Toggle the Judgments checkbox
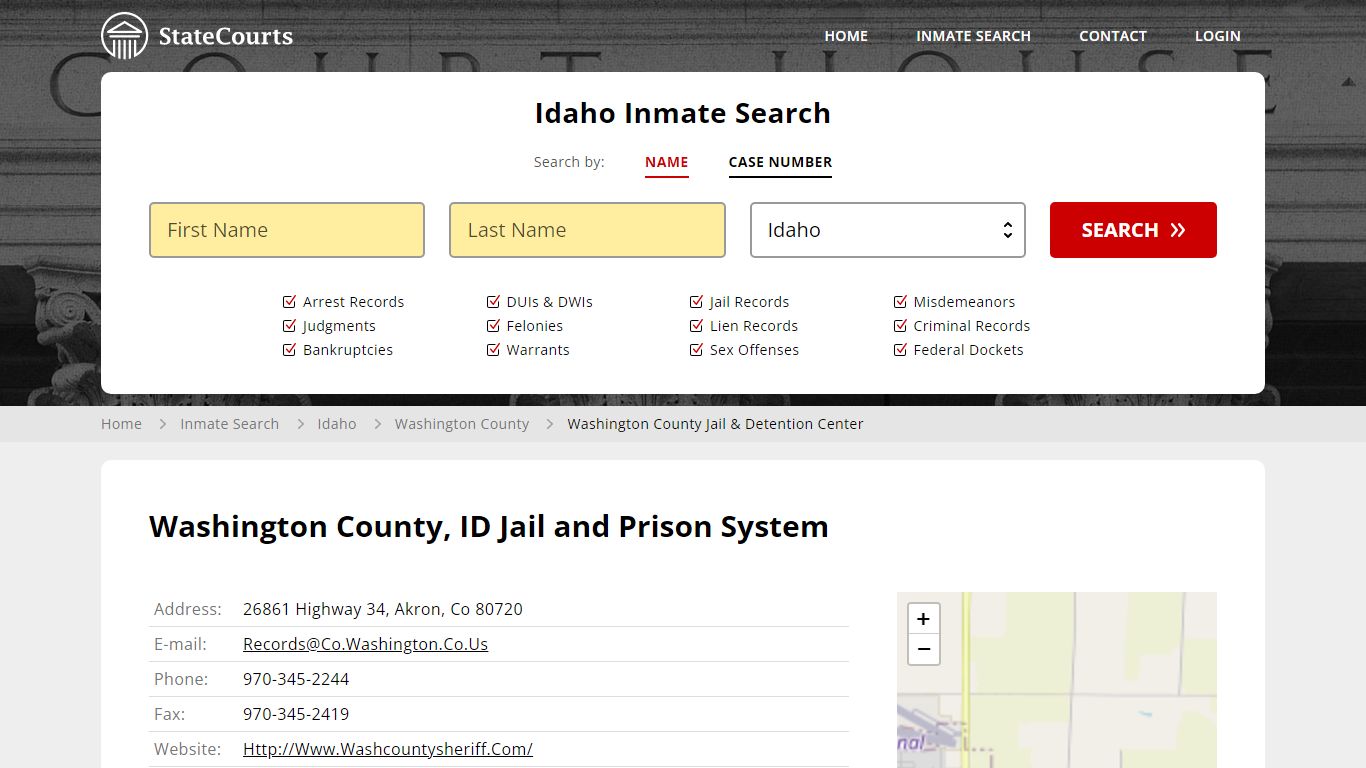Screen dimensions: 1366x768 point(290,326)
